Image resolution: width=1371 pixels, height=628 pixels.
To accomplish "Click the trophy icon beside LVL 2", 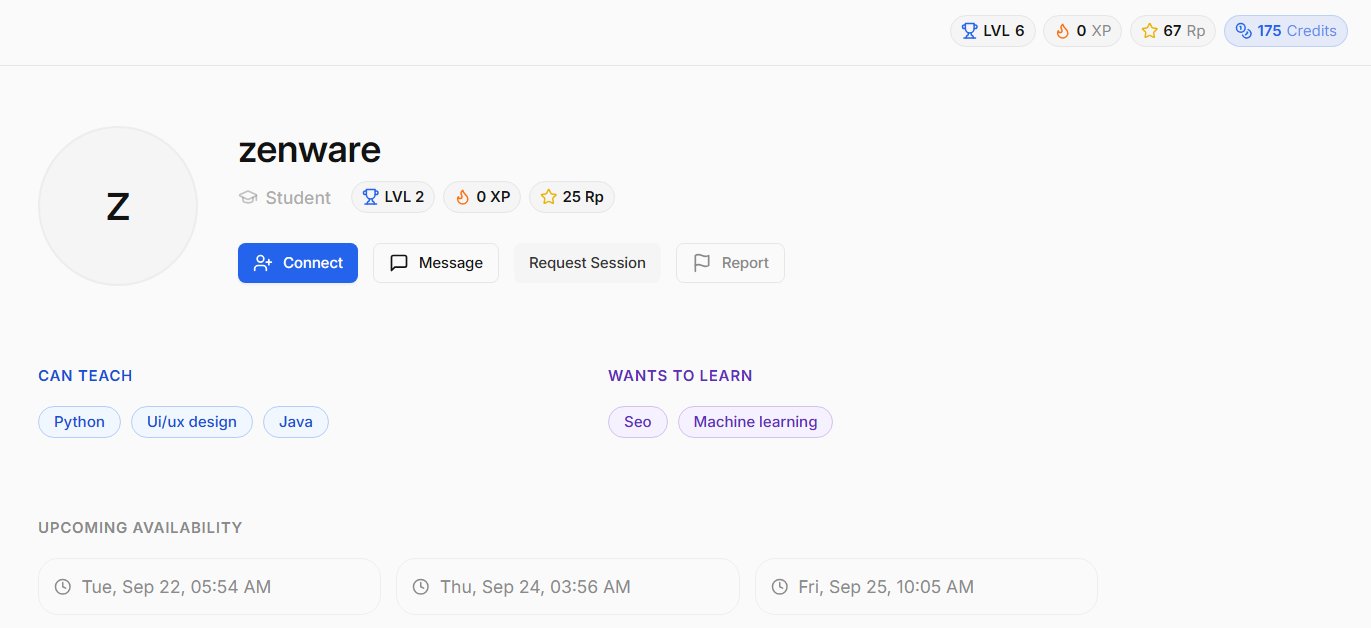I will tap(370, 197).
